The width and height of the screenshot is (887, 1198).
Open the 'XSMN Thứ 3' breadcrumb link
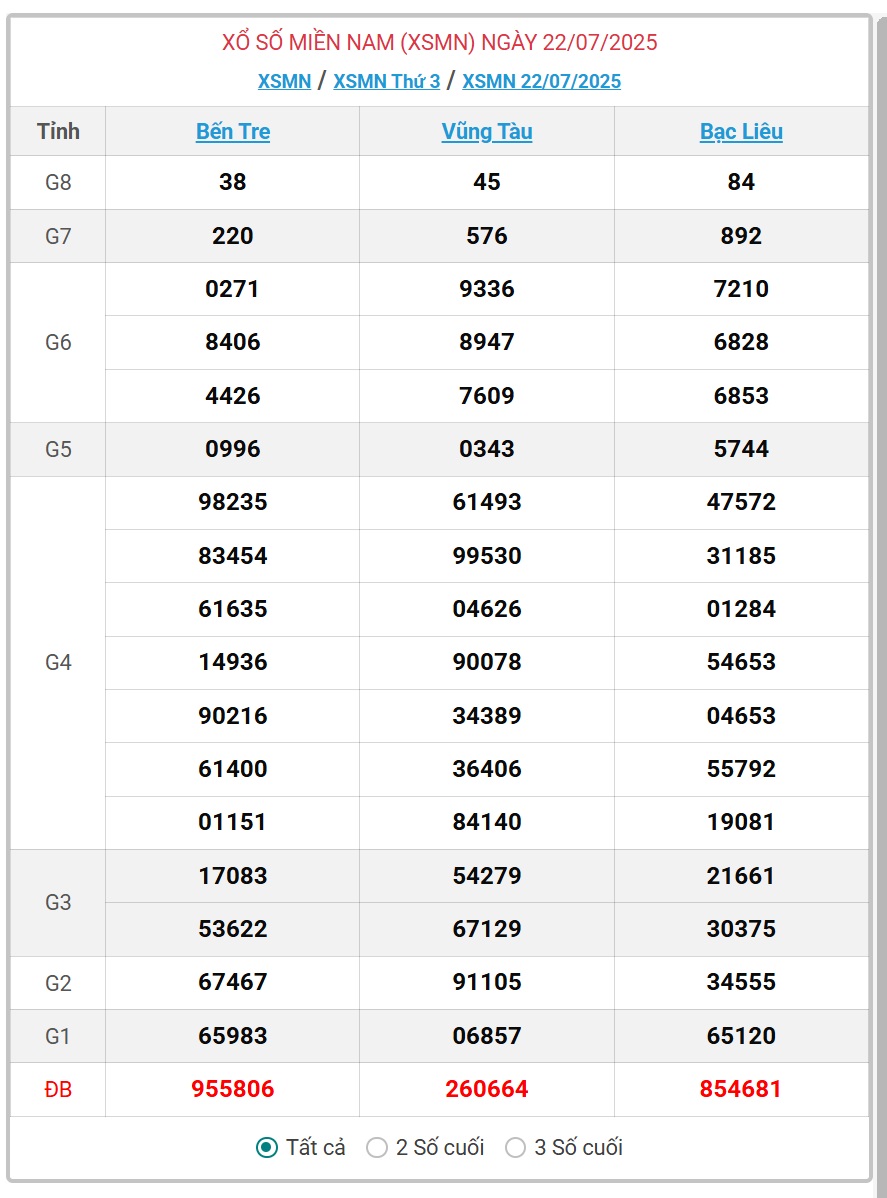point(387,81)
